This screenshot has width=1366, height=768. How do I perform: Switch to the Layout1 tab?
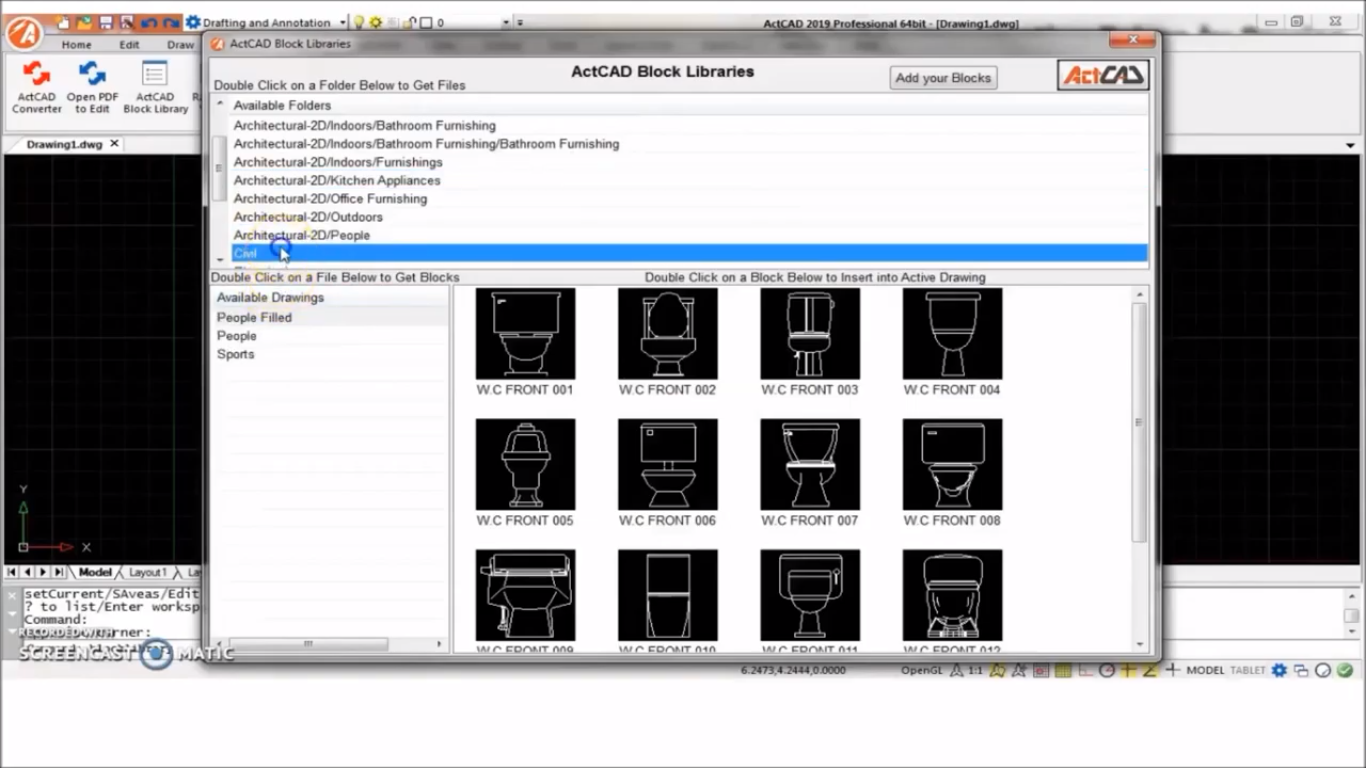tap(147, 572)
